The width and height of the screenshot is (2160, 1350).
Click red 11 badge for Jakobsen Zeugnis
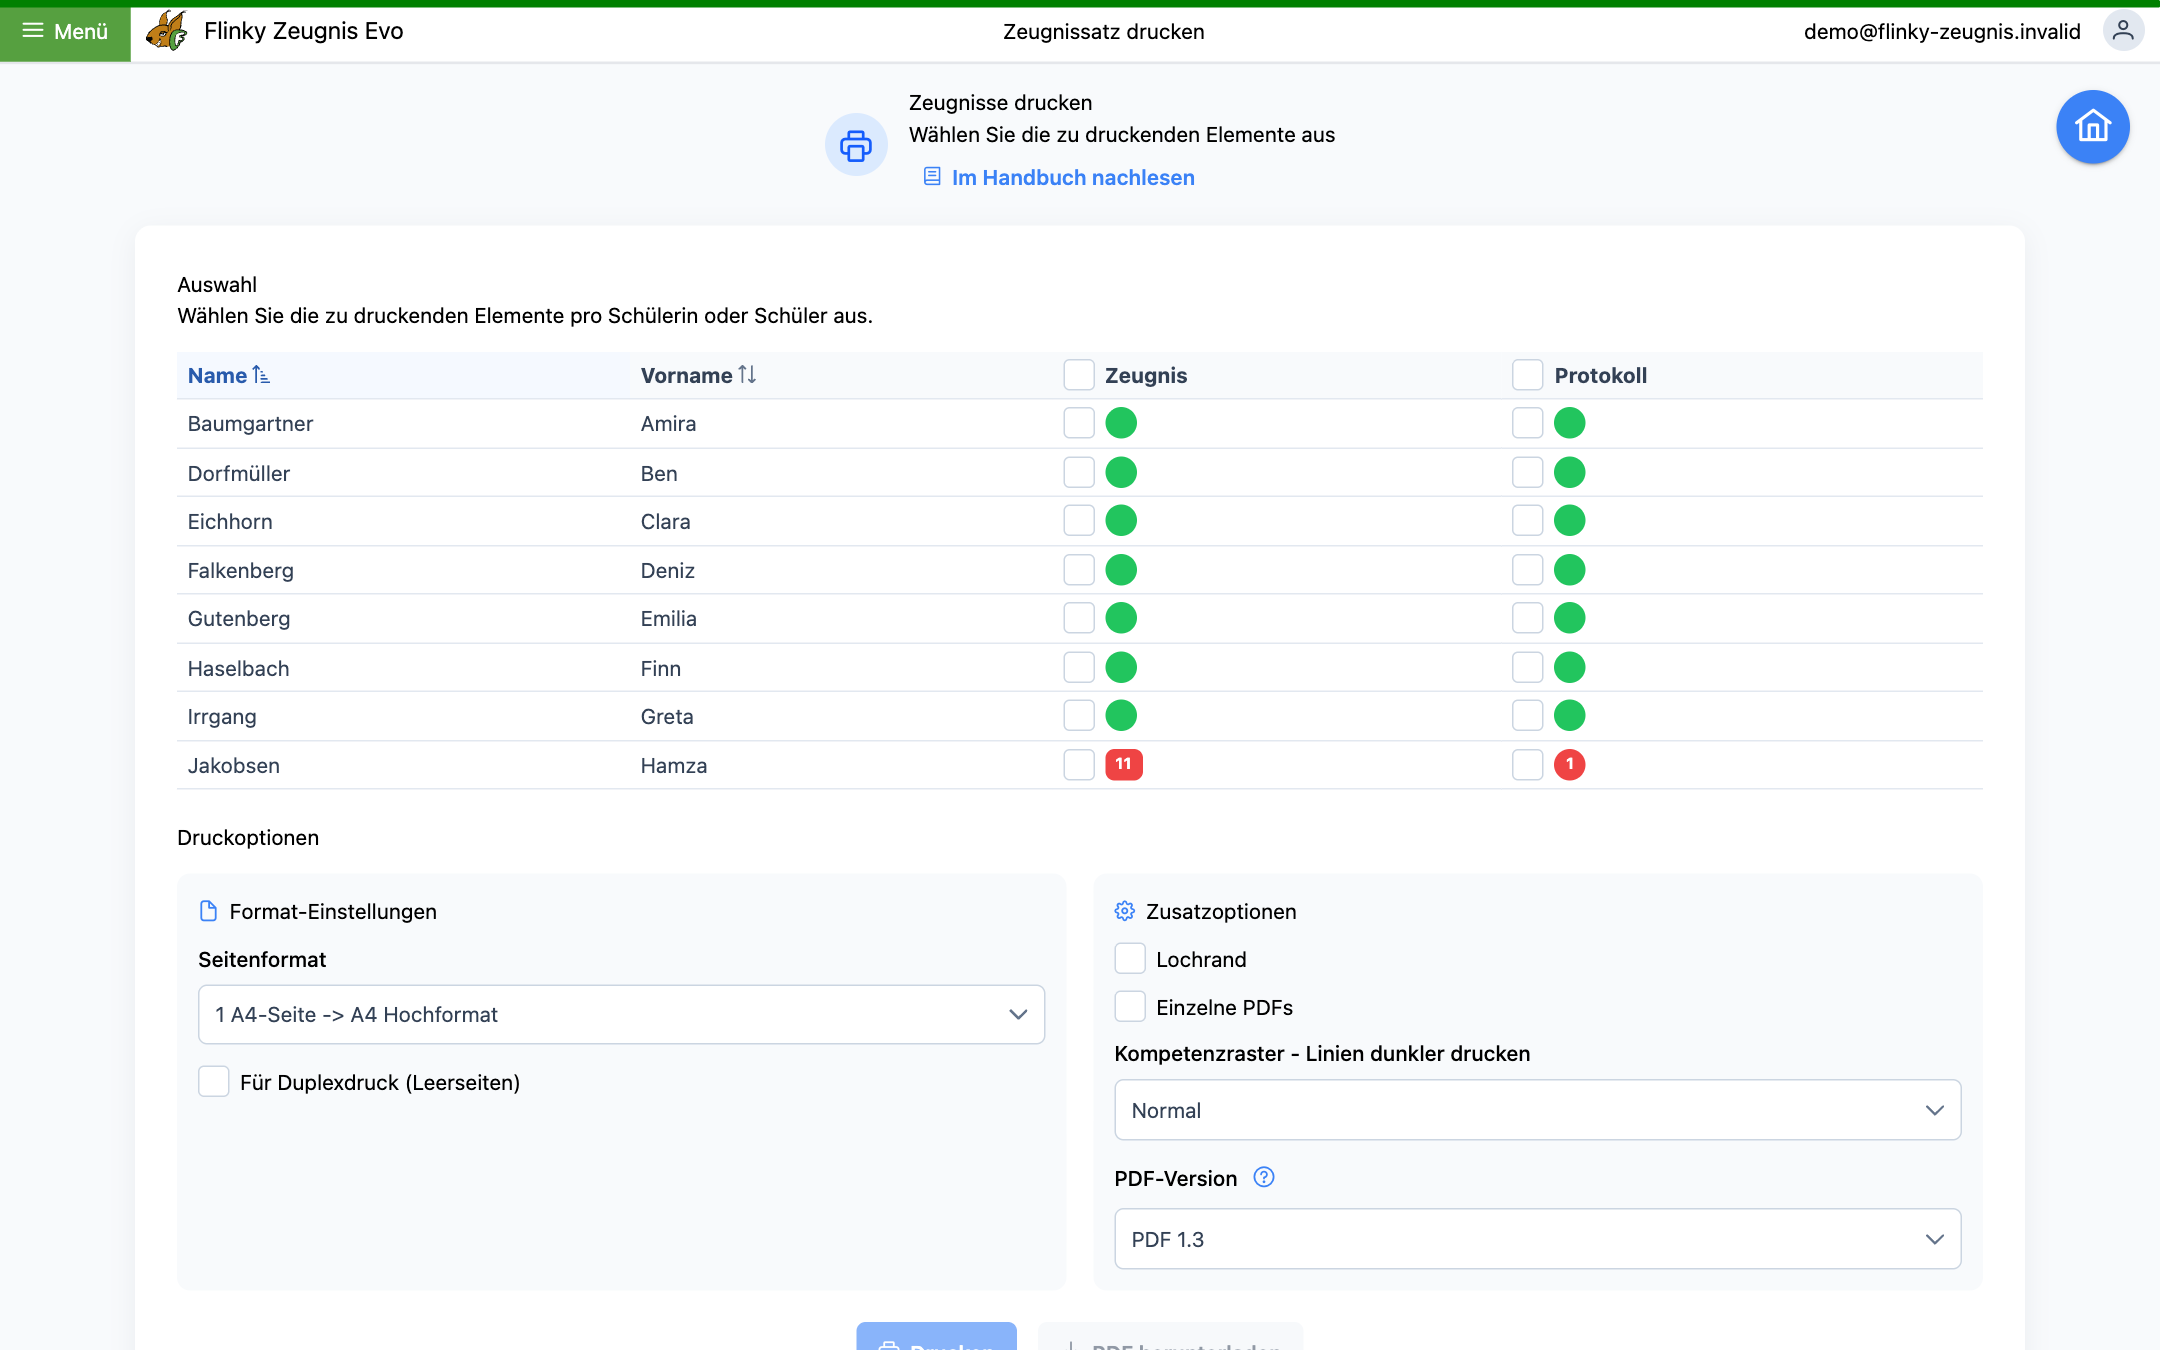click(1124, 764)
